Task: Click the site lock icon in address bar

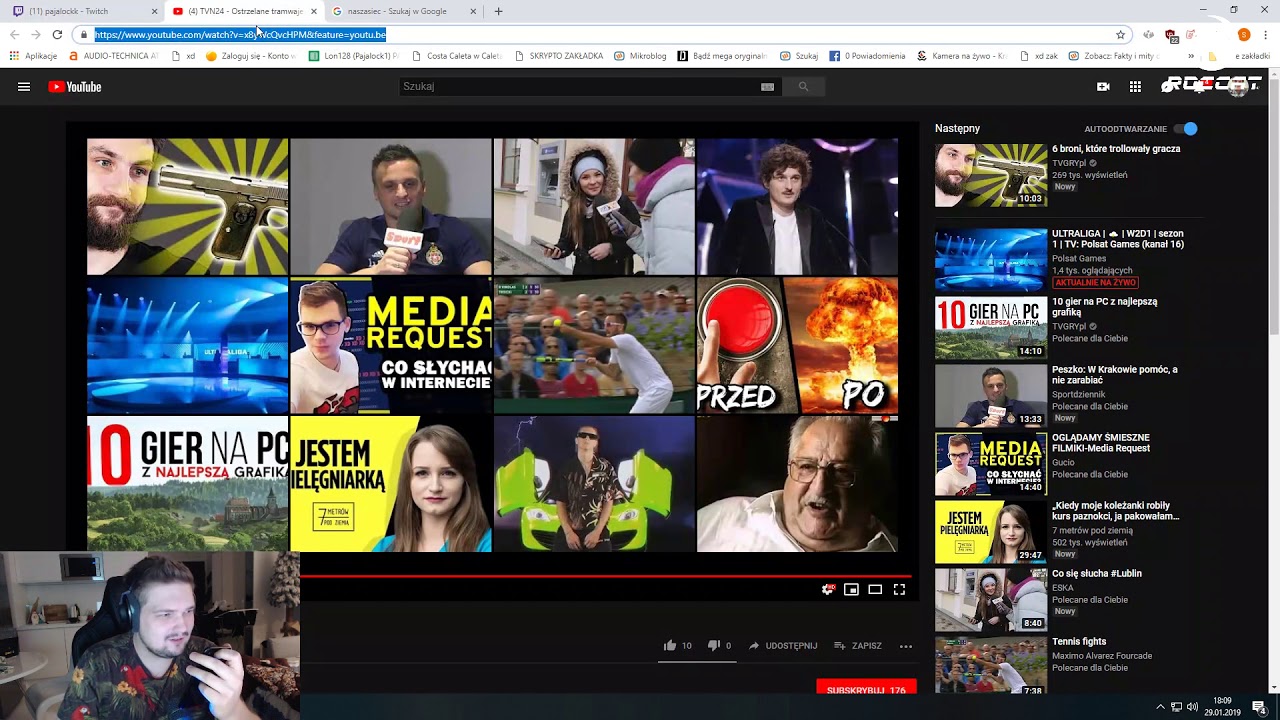Action: coord(84,34)
